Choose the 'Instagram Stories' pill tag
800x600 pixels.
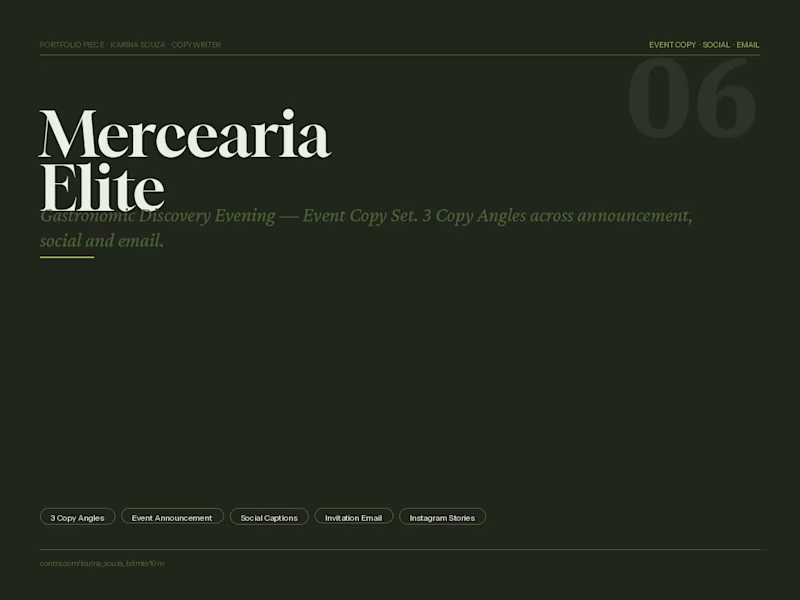pos(442,517)
